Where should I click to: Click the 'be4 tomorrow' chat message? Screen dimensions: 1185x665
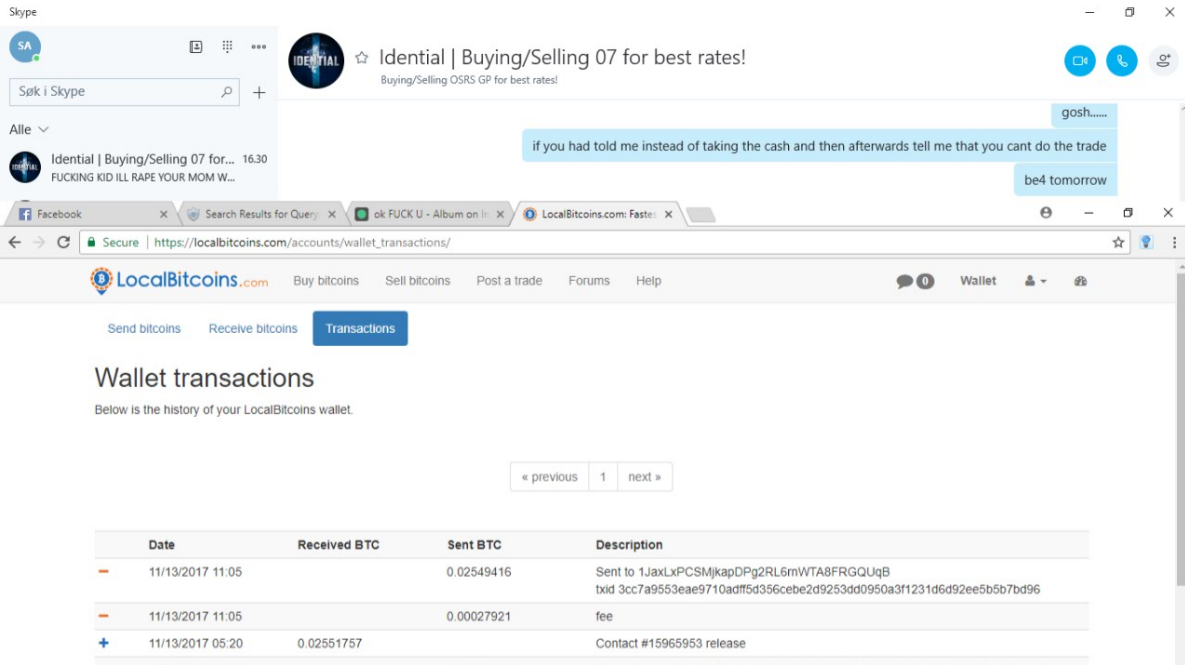point(1066,180)
